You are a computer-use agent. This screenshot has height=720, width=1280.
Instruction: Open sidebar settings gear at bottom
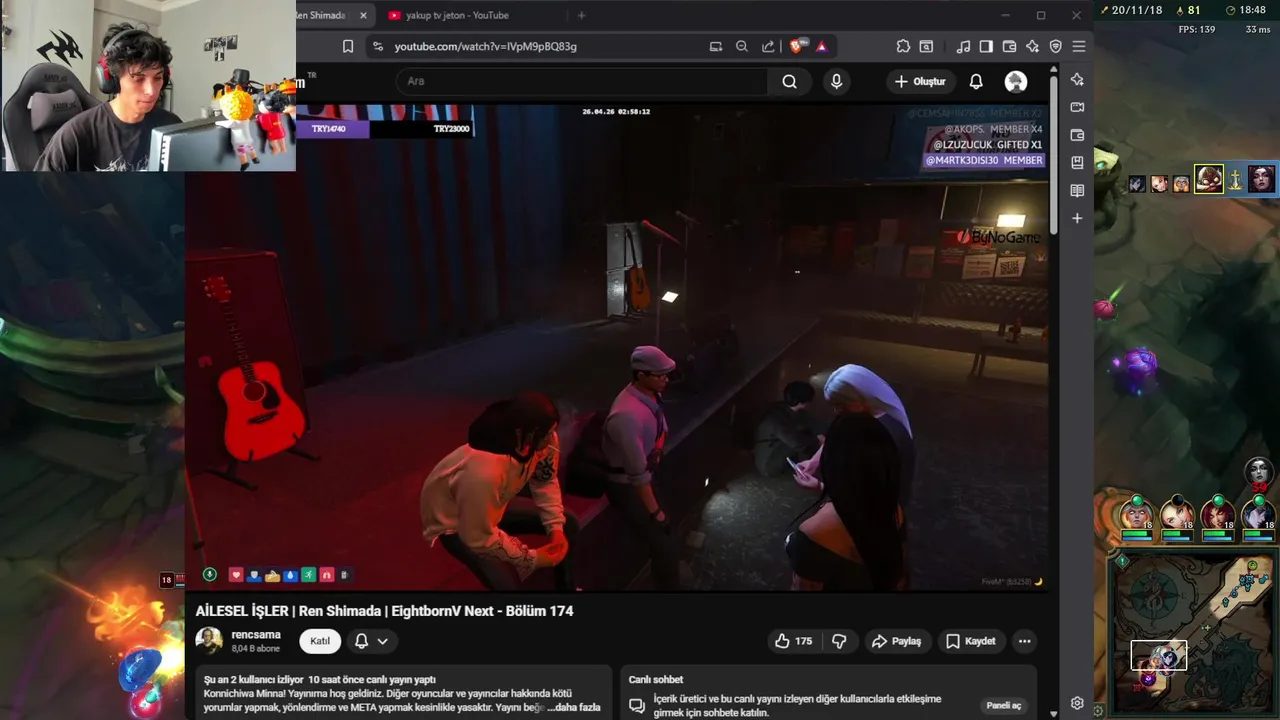(x=1077, y=703)
